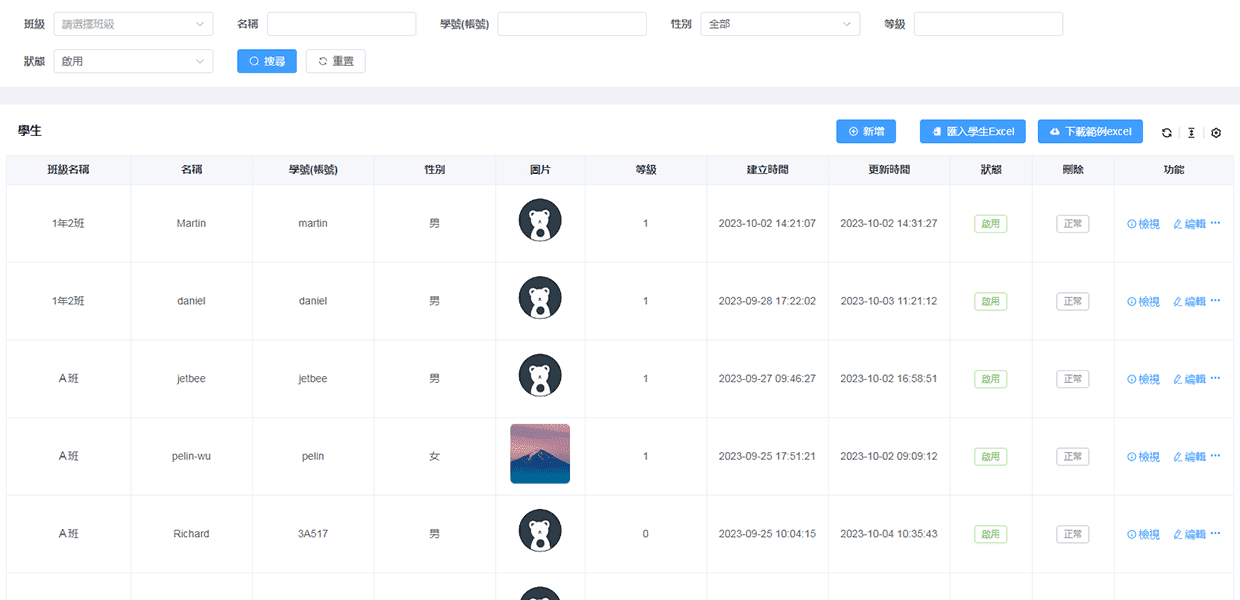Click the 重置 reset button
This screenshot has width=1240, height=600.
336,61
